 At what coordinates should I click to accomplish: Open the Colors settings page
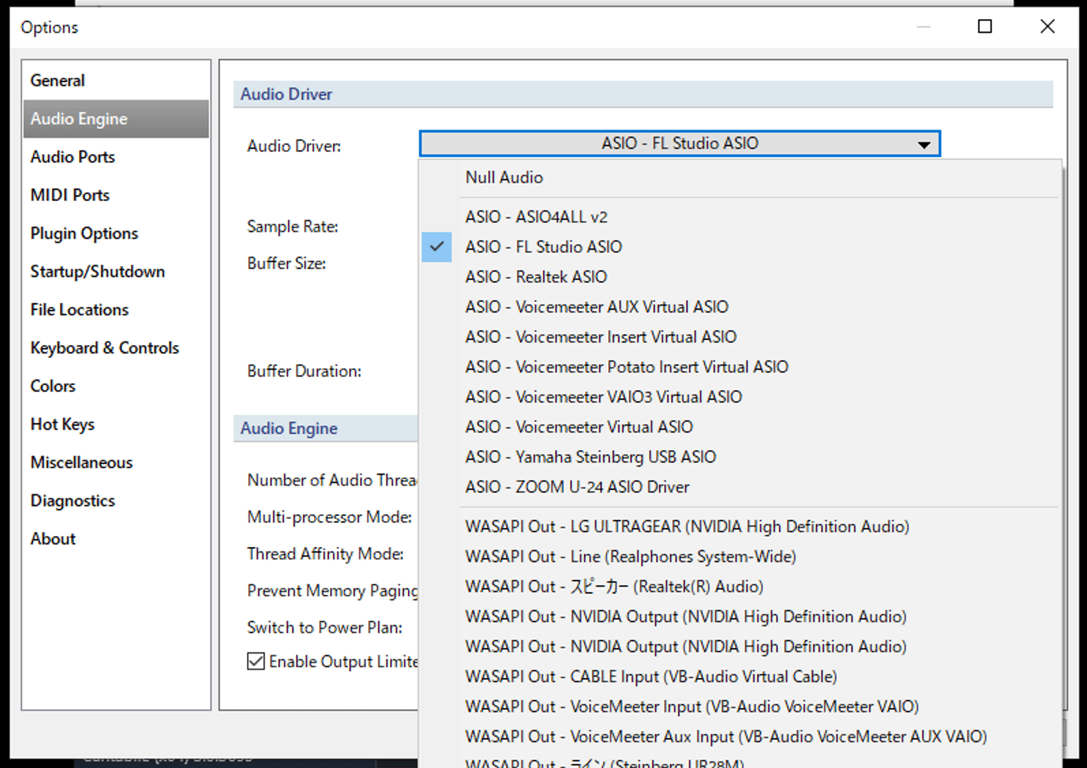tap(116, 385)
